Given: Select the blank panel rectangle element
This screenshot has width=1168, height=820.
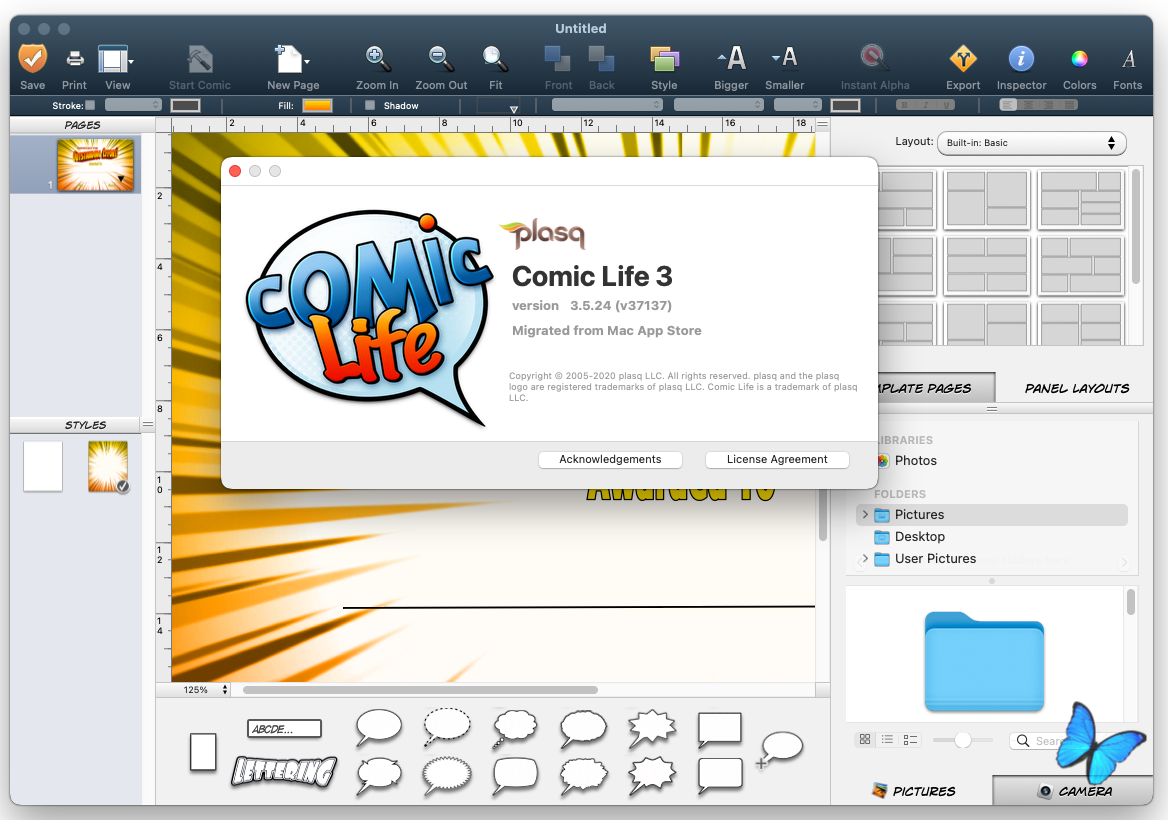Looking at the screenshot, I should (x=203, y=751).
